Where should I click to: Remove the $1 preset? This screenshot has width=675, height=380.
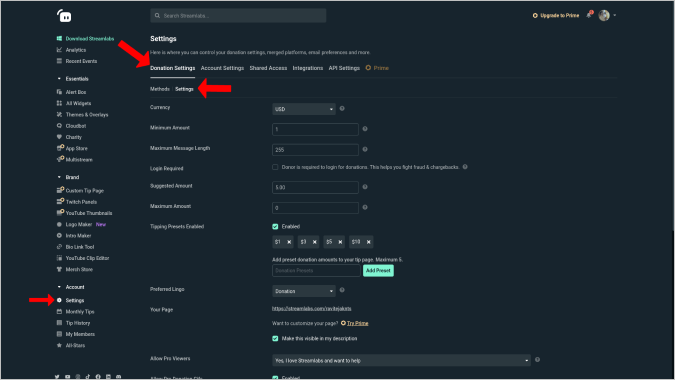pos(289,242)
